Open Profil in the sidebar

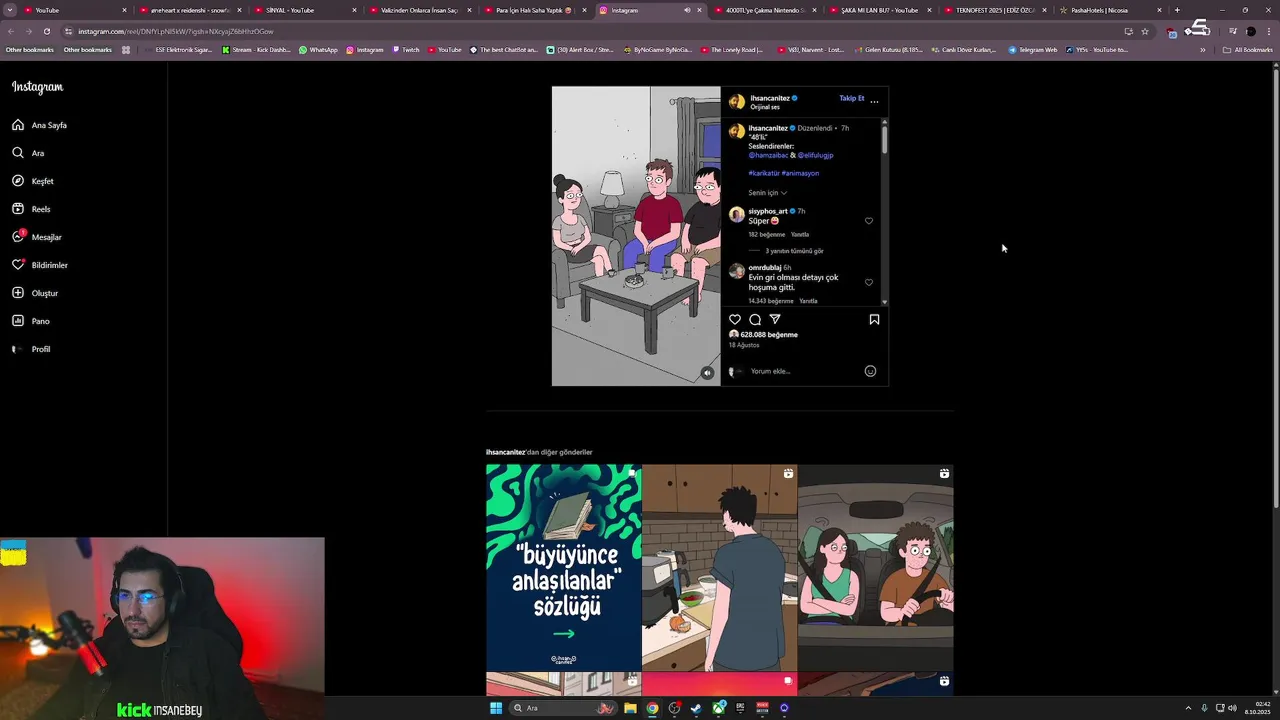click(x=31, y=349)
